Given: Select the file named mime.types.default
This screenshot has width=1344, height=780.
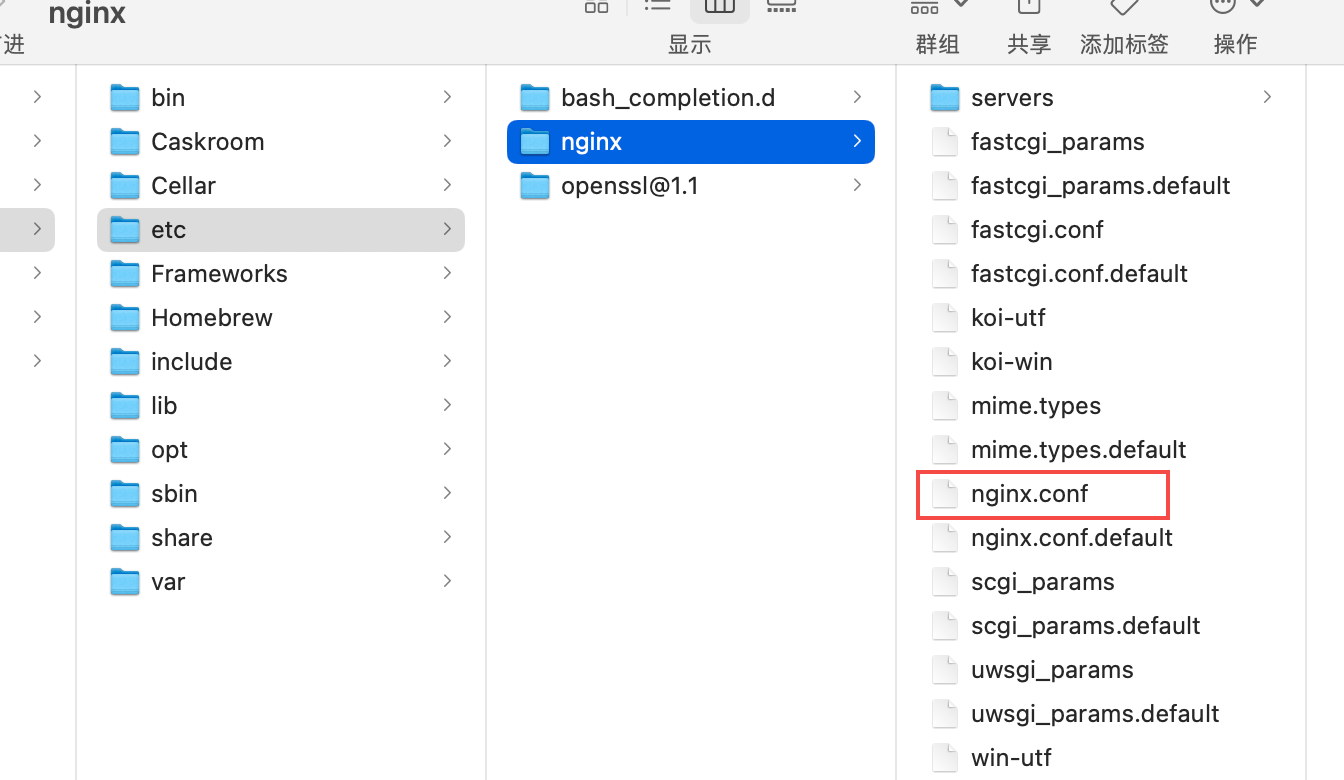Looking at the screenshot, I should 1079,449.
